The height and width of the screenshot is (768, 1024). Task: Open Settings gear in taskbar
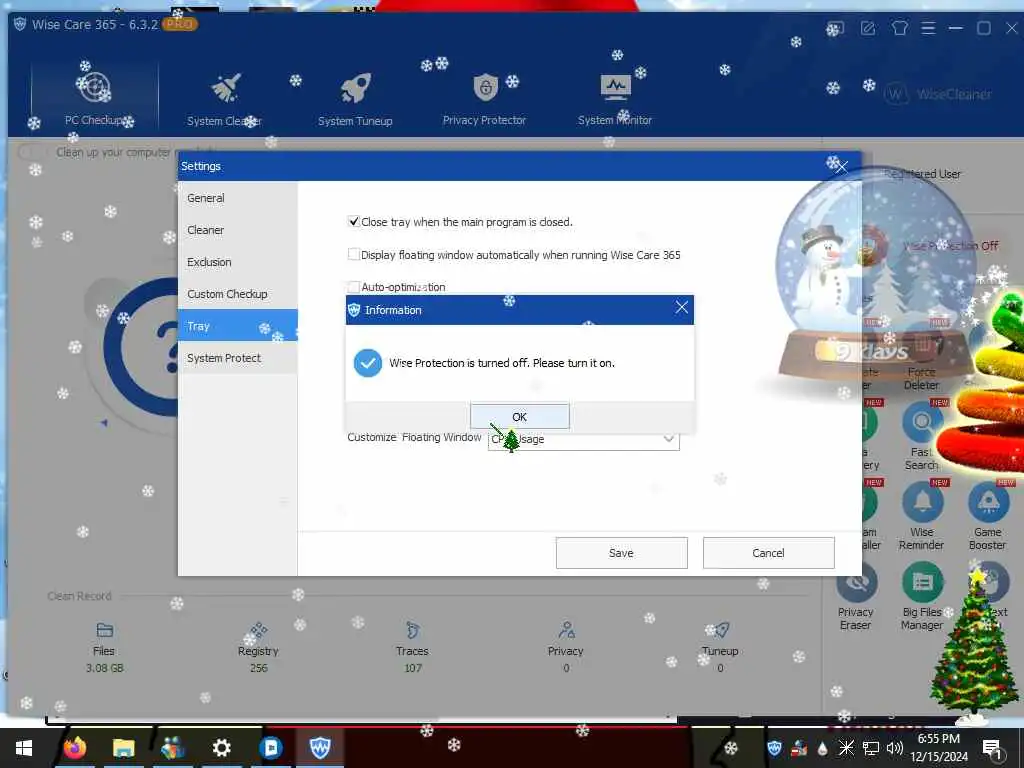click(x=221, y=748)
